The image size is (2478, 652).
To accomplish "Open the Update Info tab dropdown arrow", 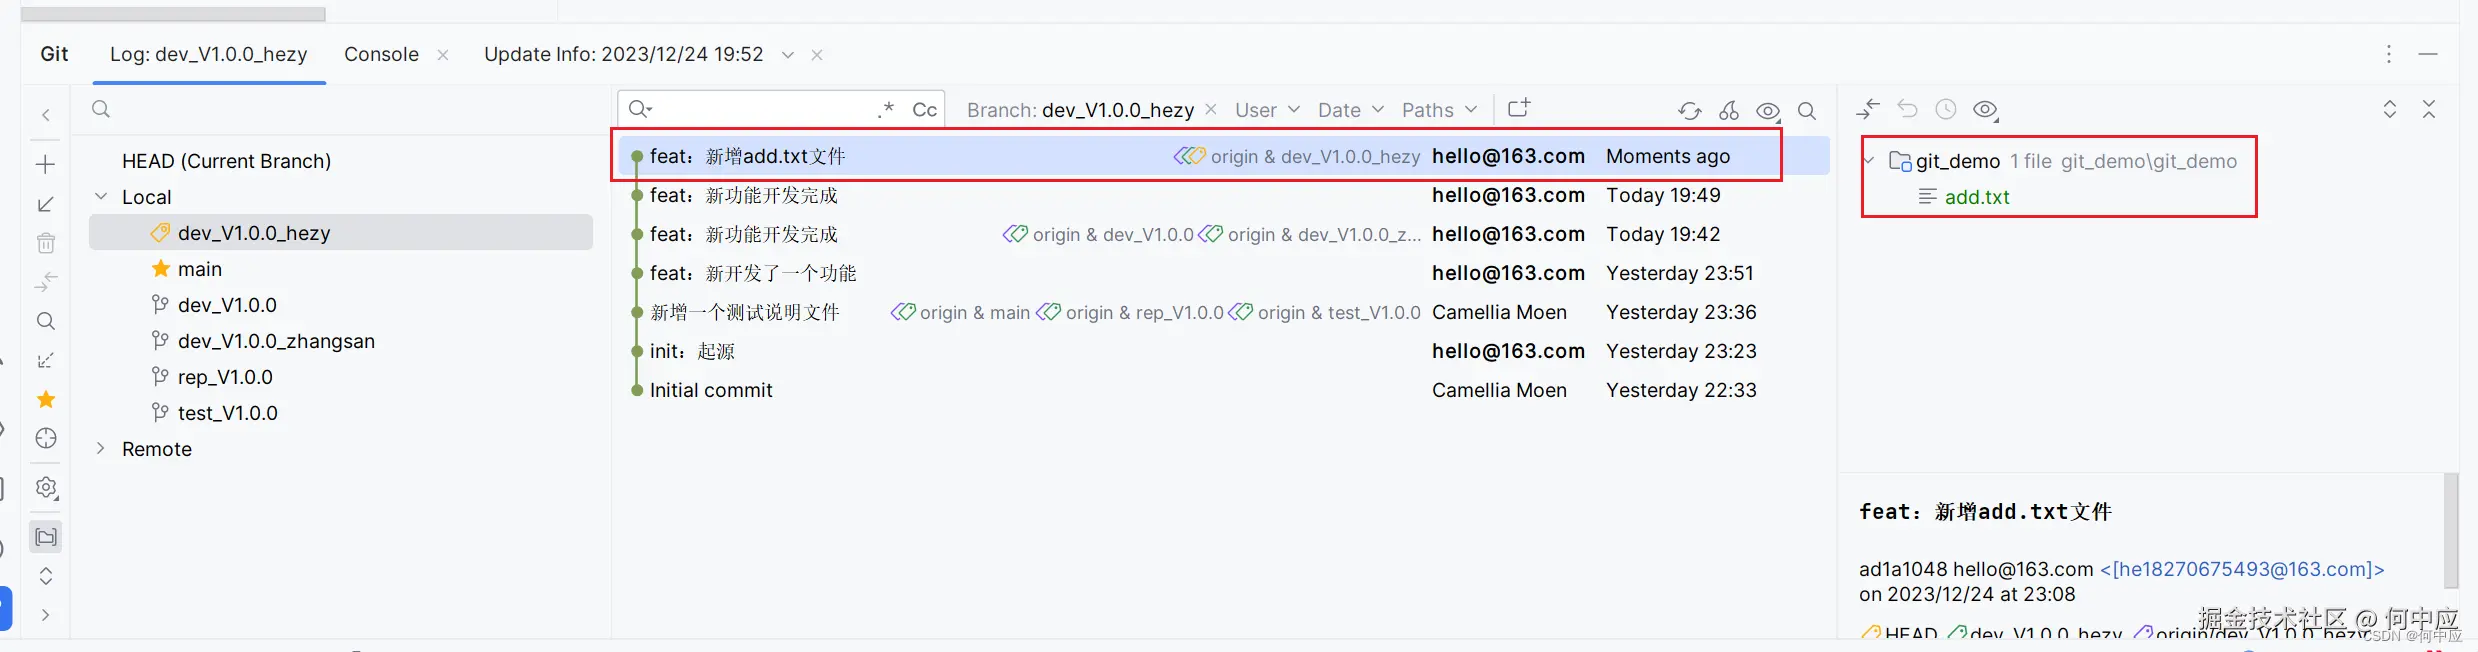I will point(788,55).
